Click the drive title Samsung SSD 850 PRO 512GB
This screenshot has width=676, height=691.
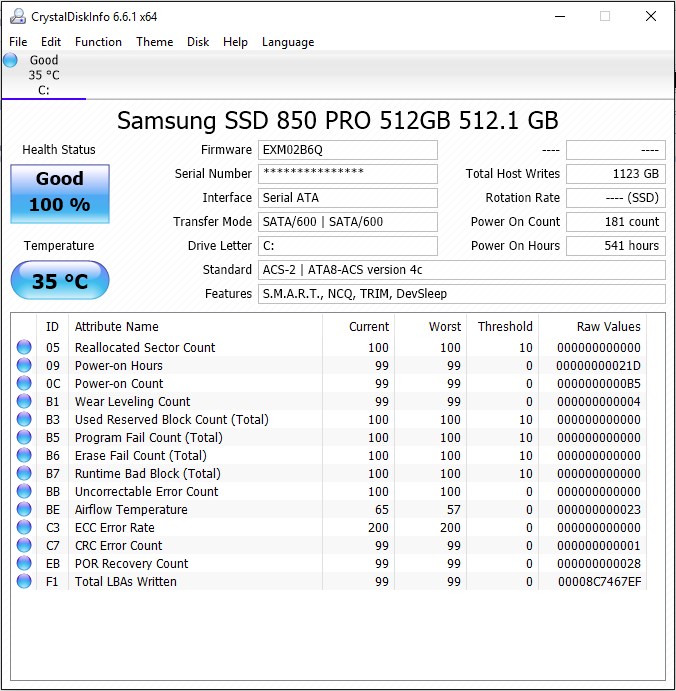click(x=338, y=120)
